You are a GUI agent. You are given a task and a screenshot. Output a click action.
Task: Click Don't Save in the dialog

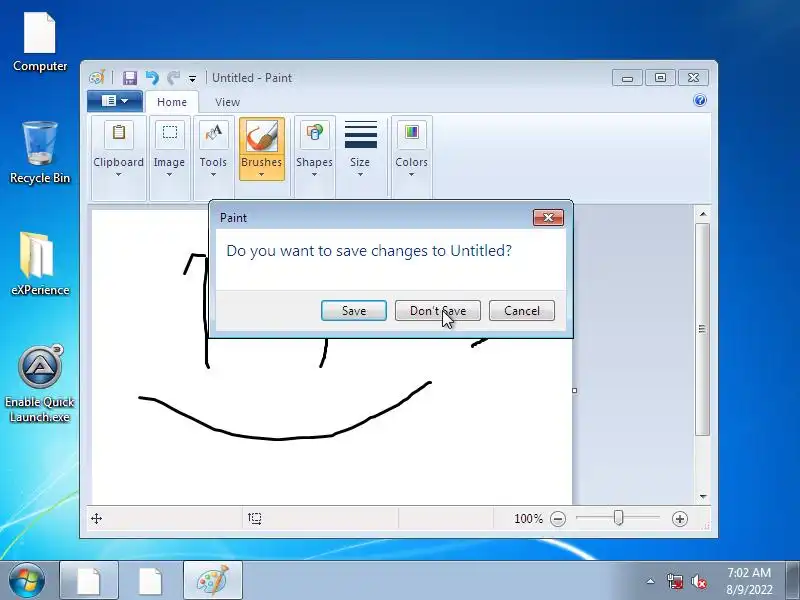pos(438,311)
